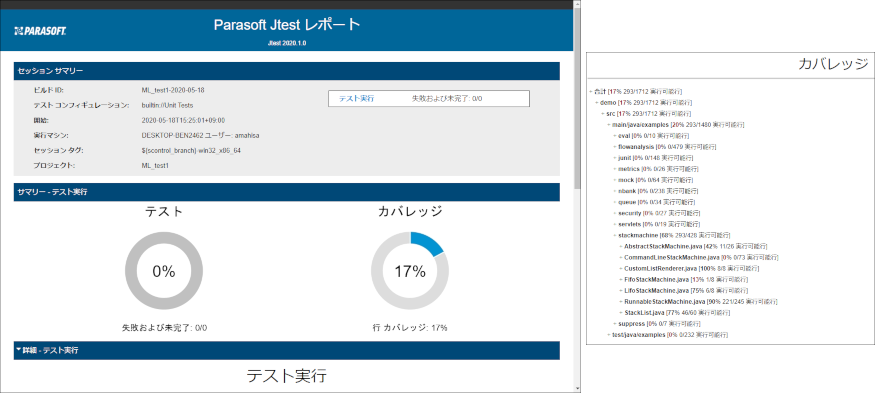875x393 pixels.
Task: Click the セッション サマリー section header
Action: tap(287, 71)
